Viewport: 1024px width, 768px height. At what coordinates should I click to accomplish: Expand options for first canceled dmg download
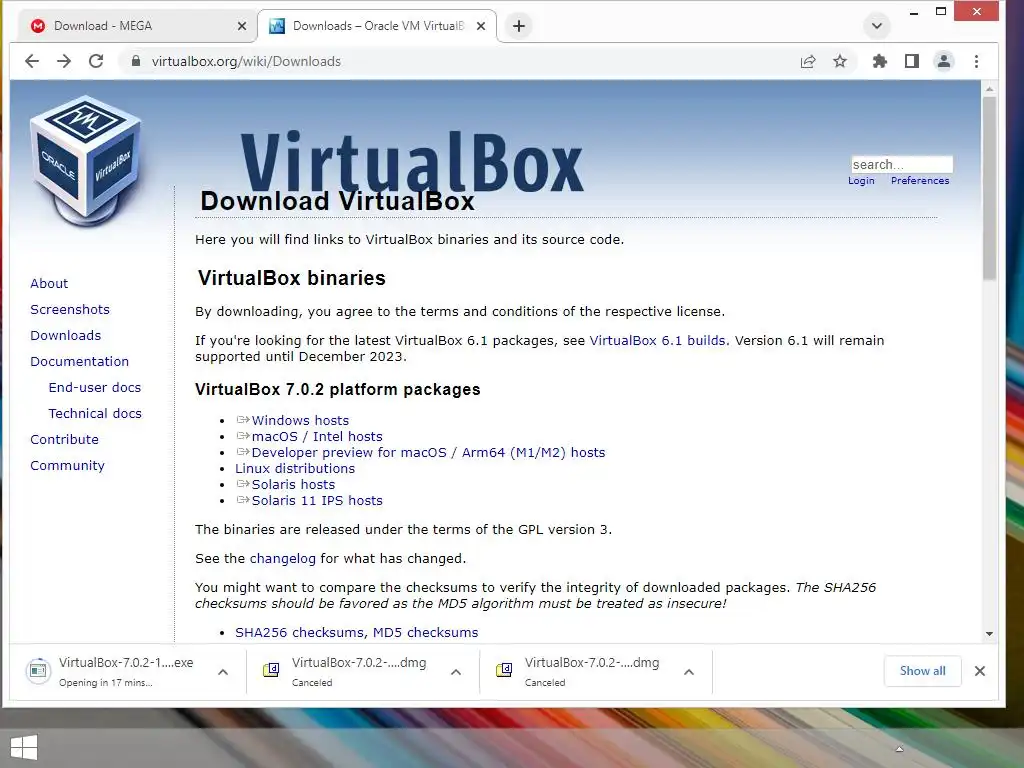coord(456,671)
